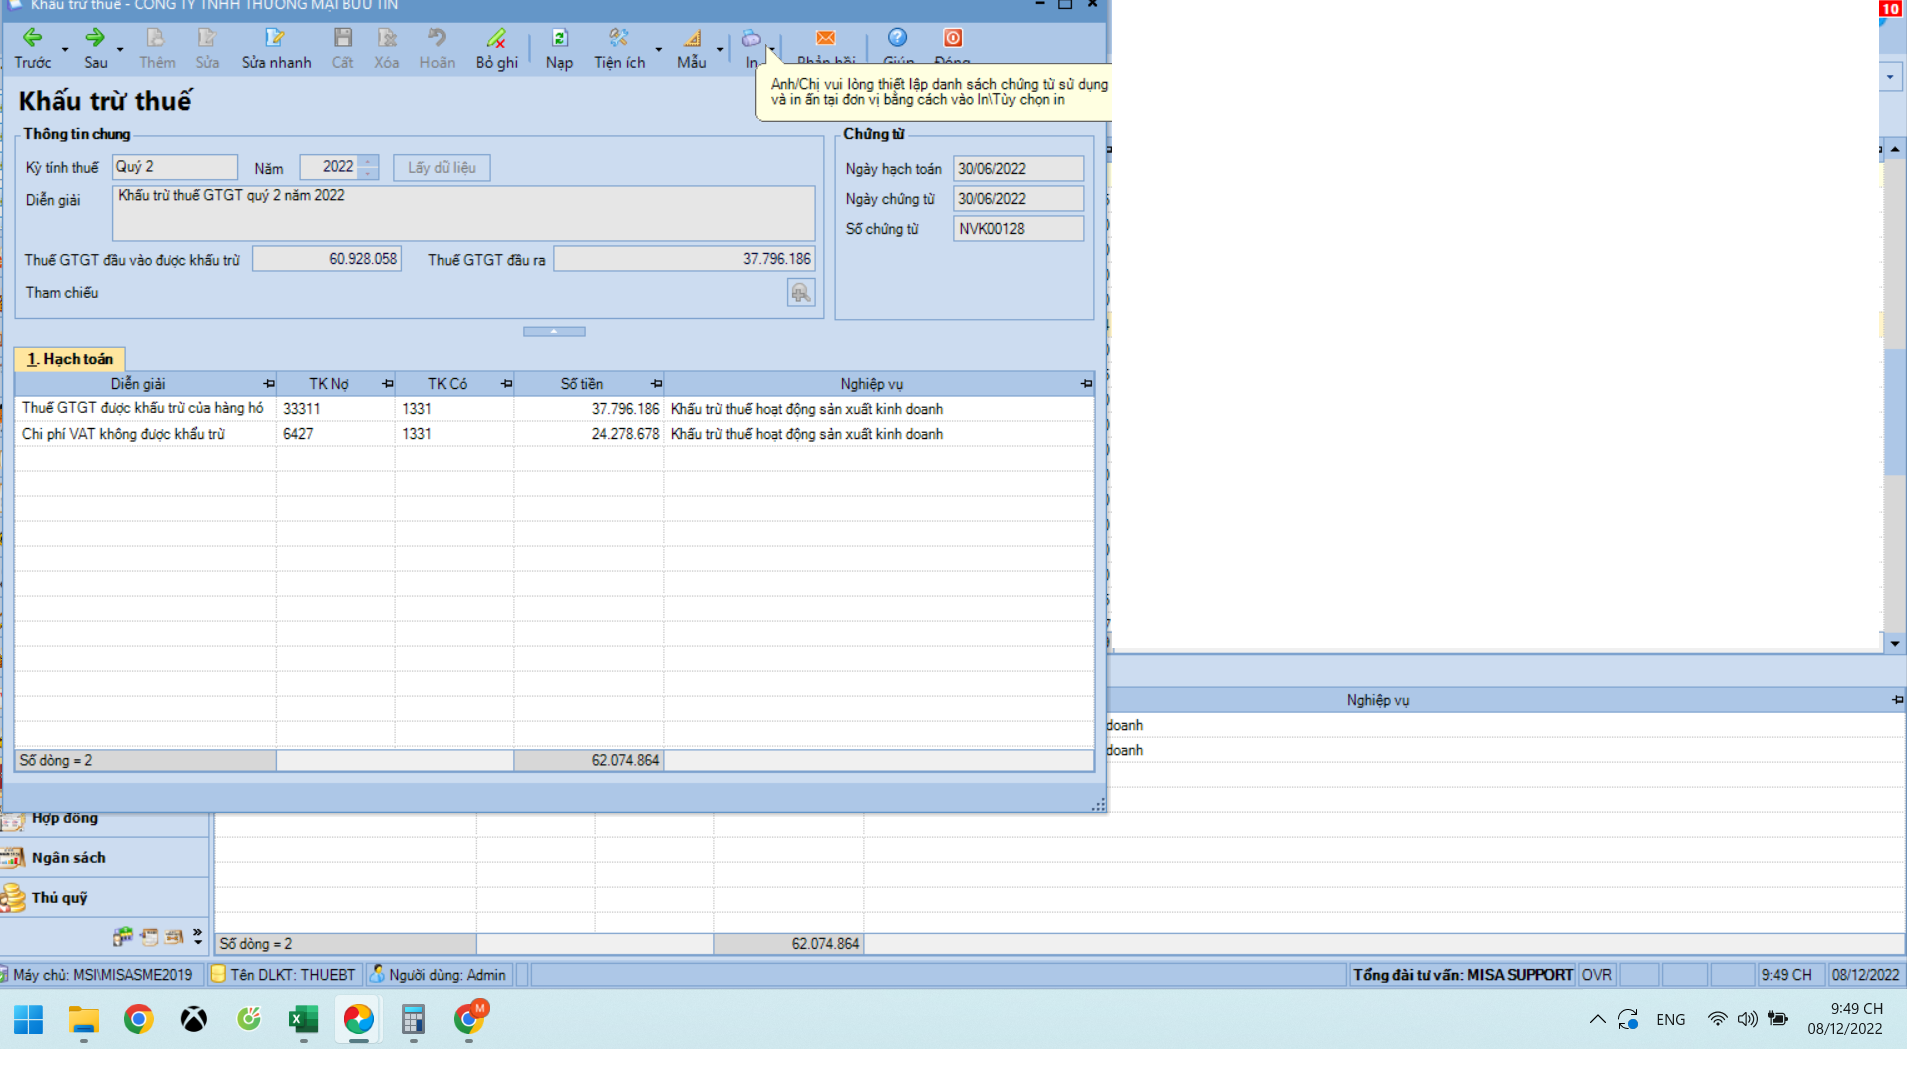
Task: Open the Mẫu dropdown arrow
Action: 720,49
